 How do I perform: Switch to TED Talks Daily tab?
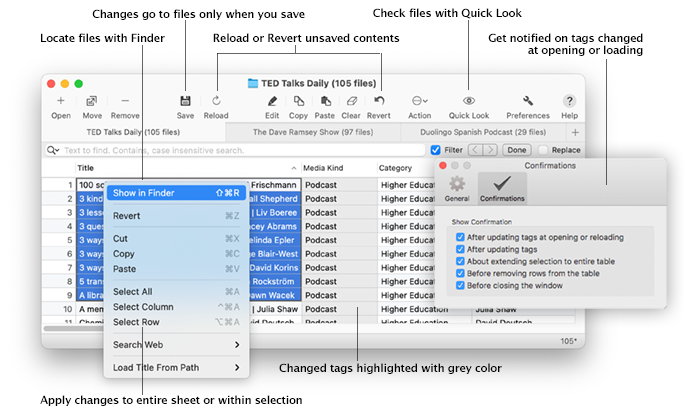tap(133, 132)
